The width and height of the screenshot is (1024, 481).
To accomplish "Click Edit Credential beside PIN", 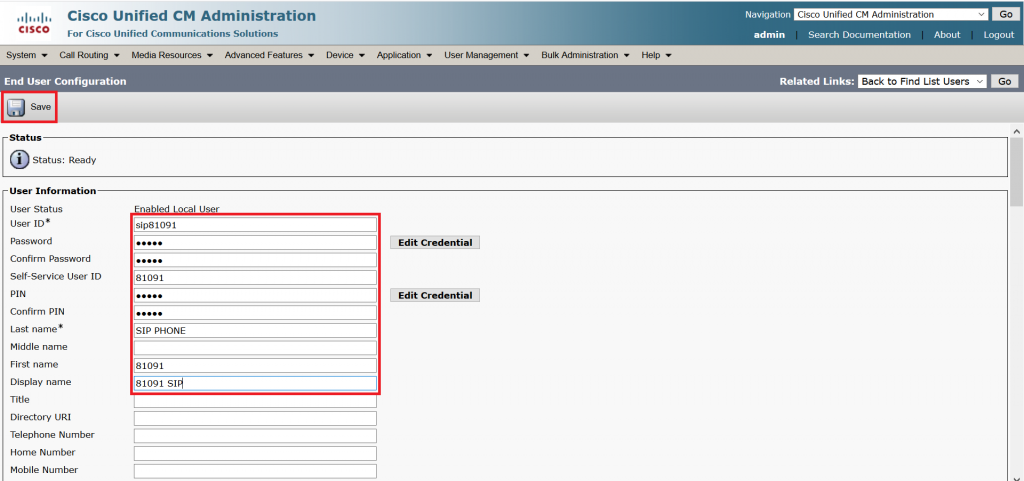I will coord(435,296).
